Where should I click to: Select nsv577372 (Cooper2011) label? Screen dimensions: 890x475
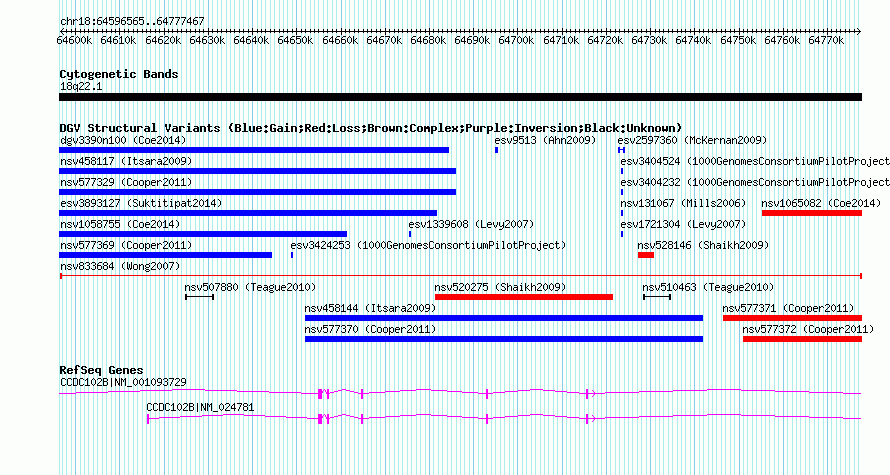[808, 329]
